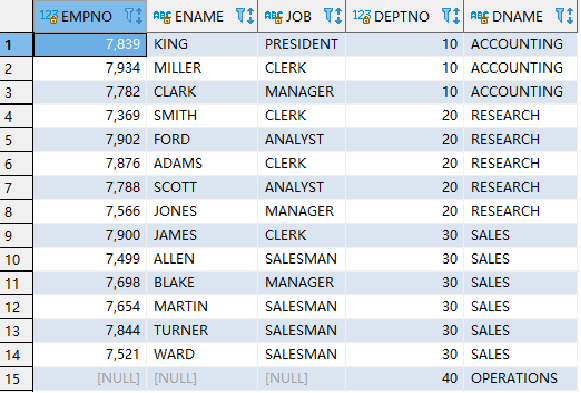Click the cell containing PRESIDENT
Viewport: 581px width, 393px height.
[x=302, y=44]
